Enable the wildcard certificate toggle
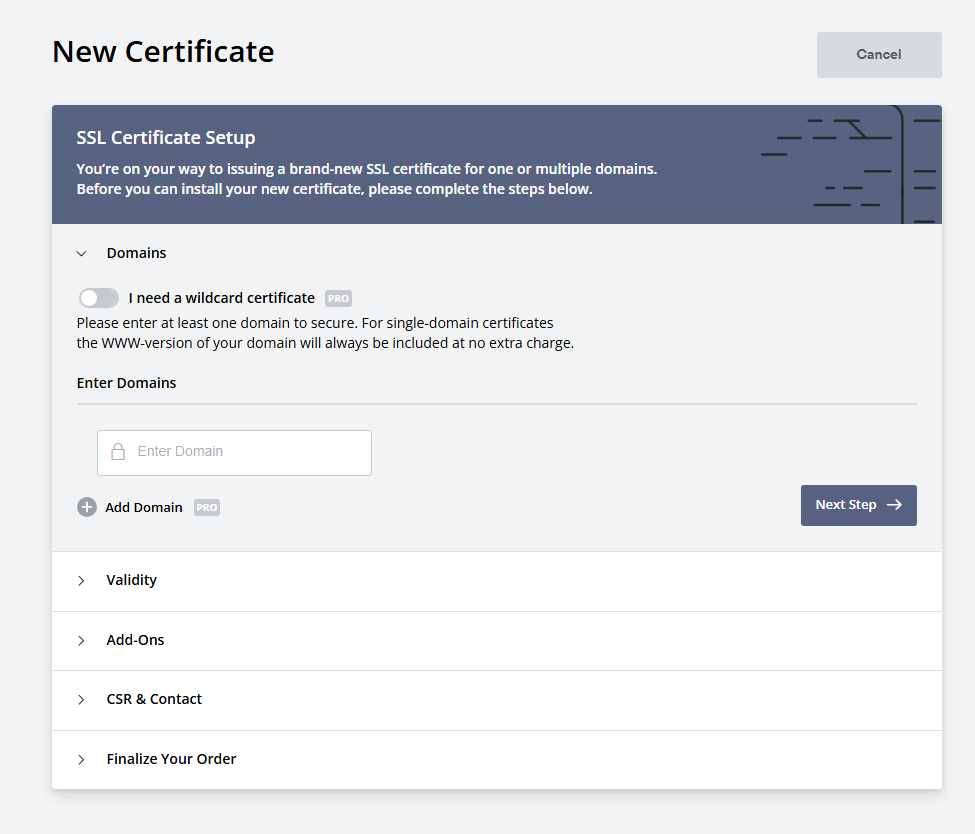Image resolution: width=975 pixels, height=834 pixels. [x=98, y=297]
